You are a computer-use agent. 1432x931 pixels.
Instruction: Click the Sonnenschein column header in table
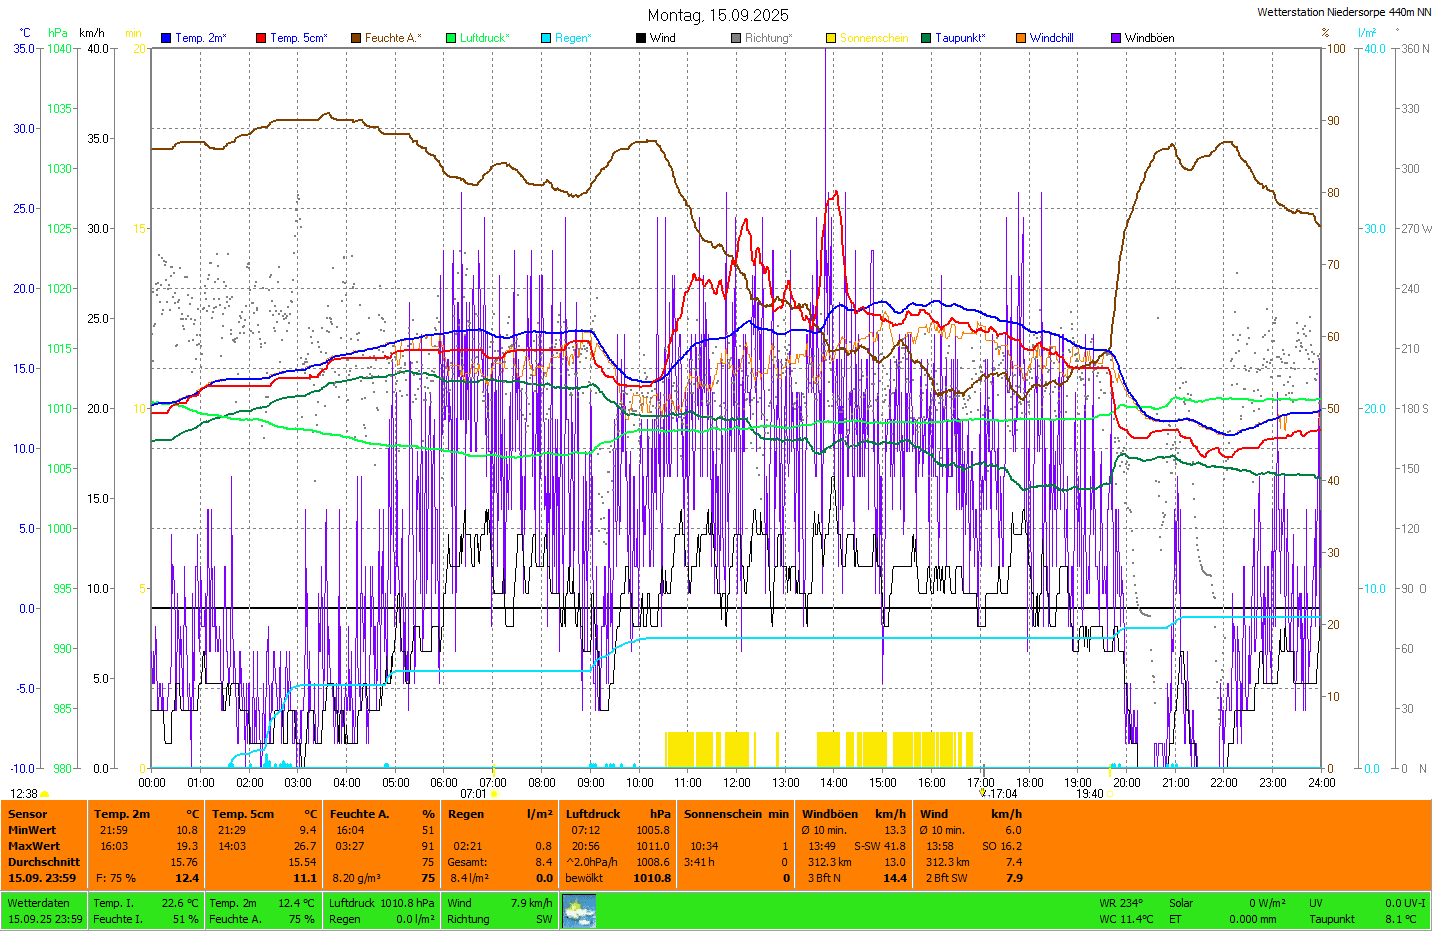tap(723, 814)
